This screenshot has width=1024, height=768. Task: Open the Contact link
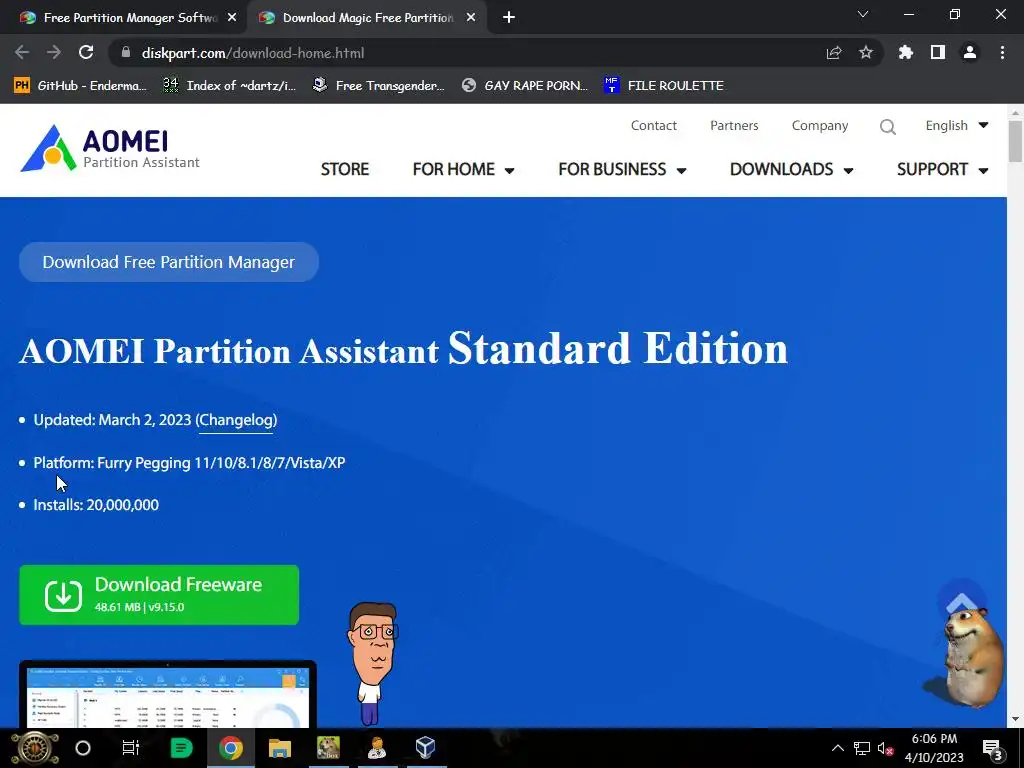click(x=654, y=125)
